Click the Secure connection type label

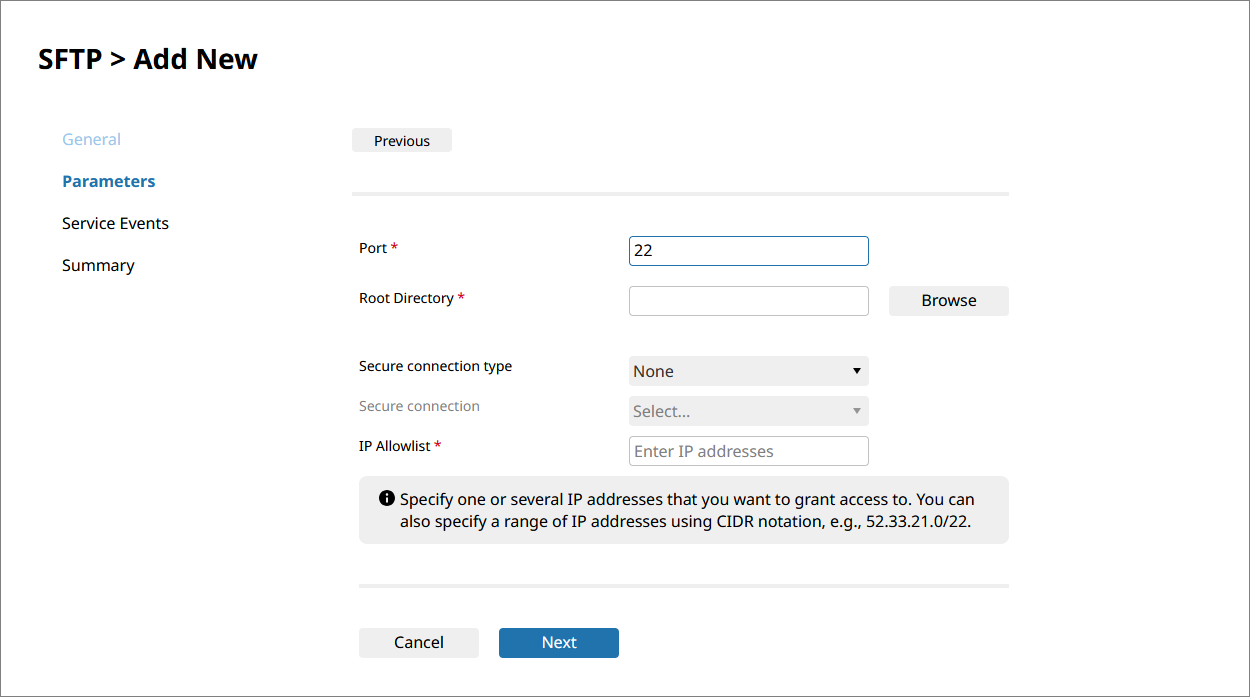(x=435, y=366)
